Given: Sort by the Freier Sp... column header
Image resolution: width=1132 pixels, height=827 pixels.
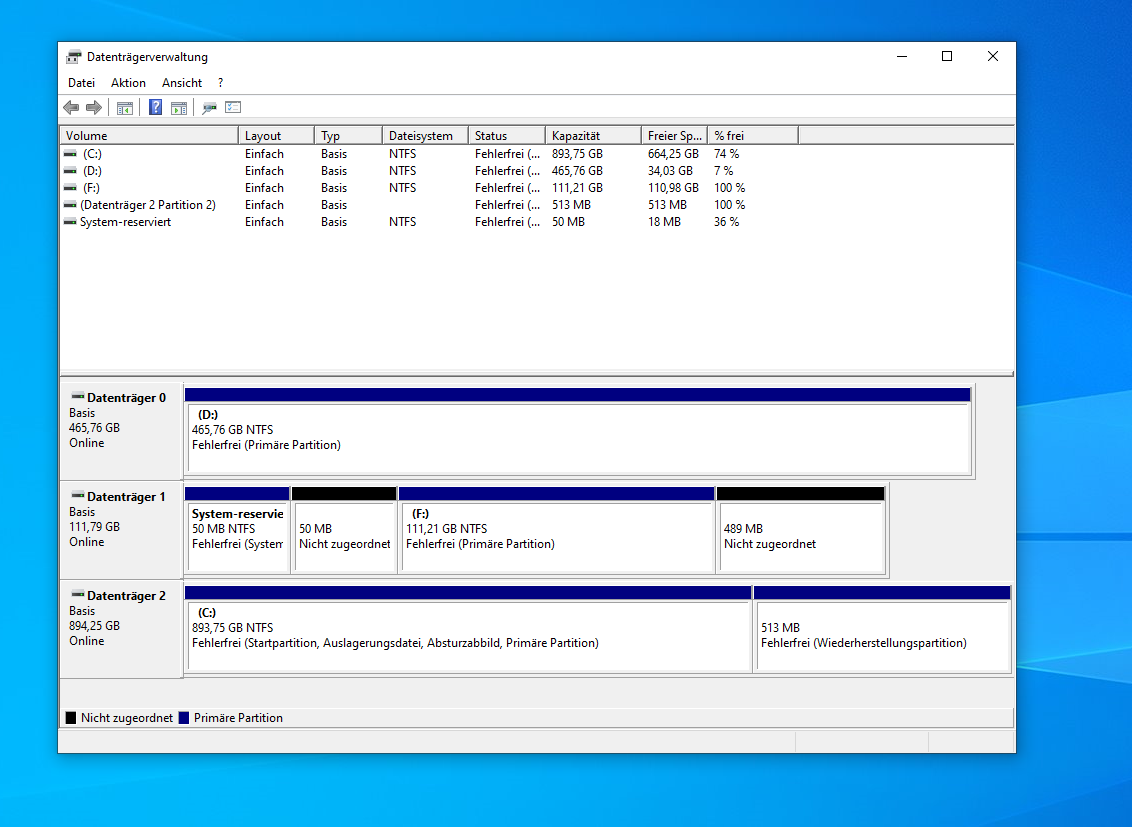Looking at the screenshot, I should pos(674,136).
